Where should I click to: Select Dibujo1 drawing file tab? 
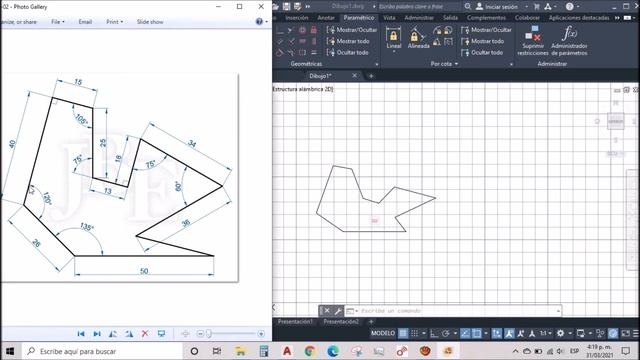coord(320,76)
